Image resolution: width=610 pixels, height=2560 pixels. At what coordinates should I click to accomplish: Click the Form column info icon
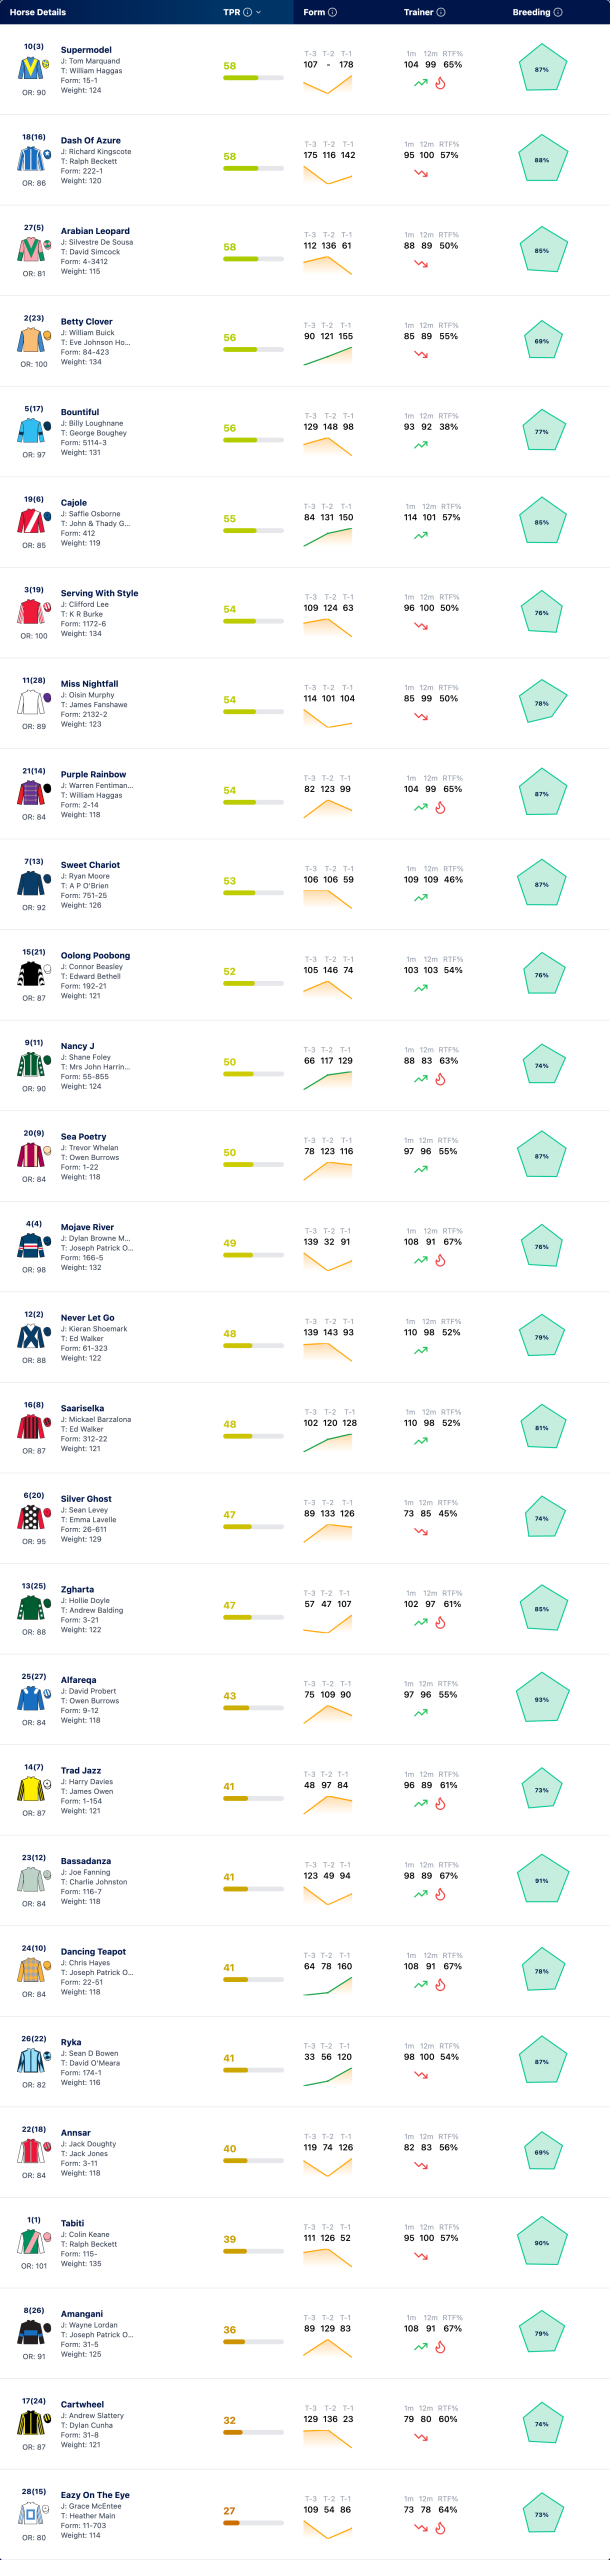pos(333,12)
